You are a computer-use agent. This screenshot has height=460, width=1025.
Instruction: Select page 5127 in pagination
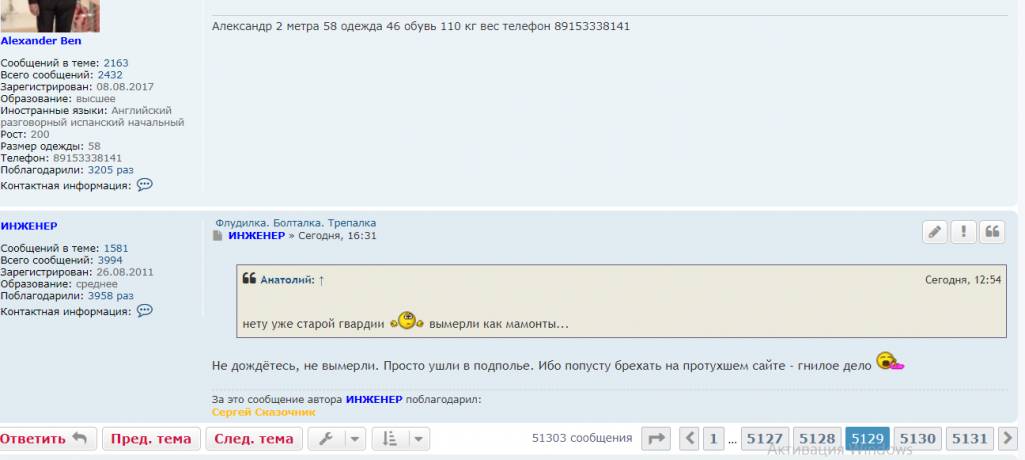(x=765, y=439)
